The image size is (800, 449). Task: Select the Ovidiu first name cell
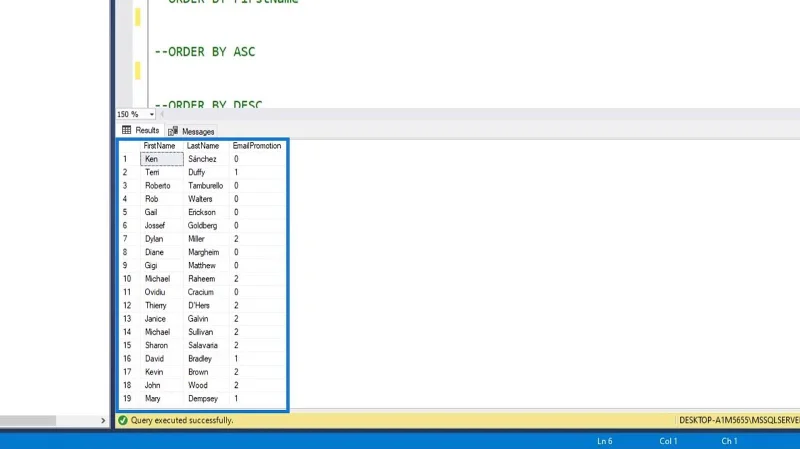[162, 291]
